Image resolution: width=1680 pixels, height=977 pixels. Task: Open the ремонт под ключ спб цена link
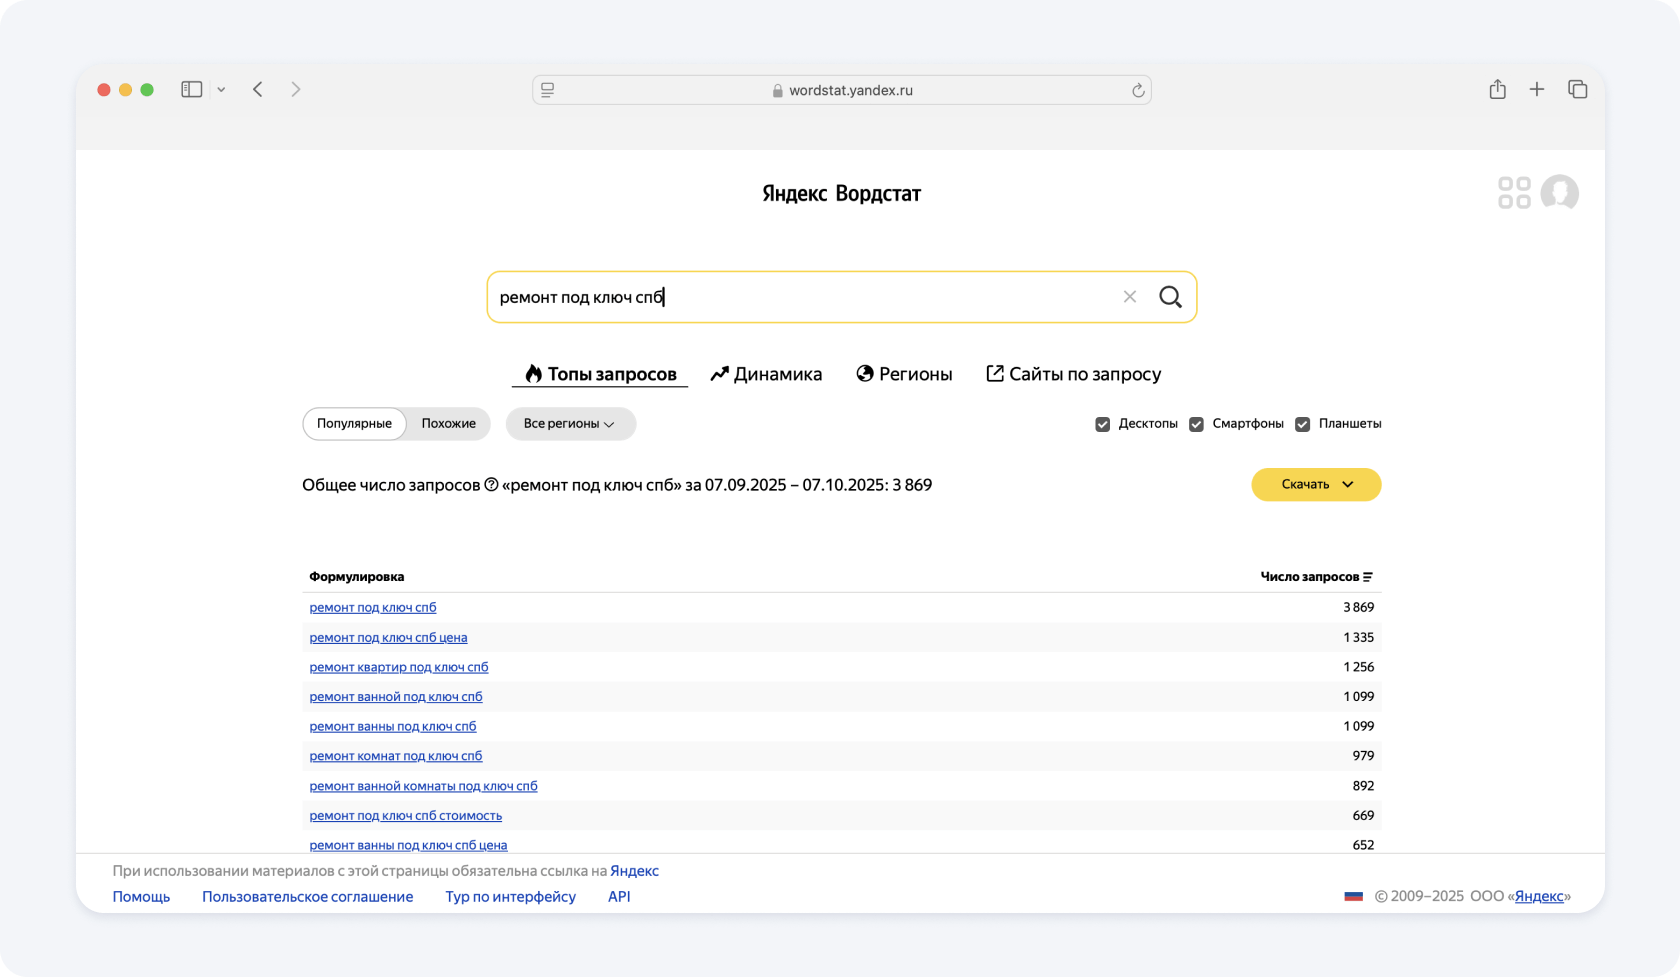388,637
